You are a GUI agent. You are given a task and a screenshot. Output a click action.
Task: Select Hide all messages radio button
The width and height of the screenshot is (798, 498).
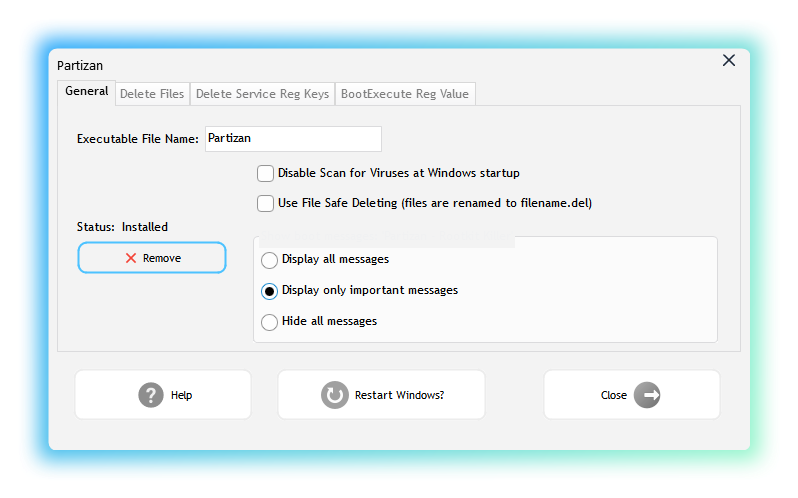tap(269, 322)
